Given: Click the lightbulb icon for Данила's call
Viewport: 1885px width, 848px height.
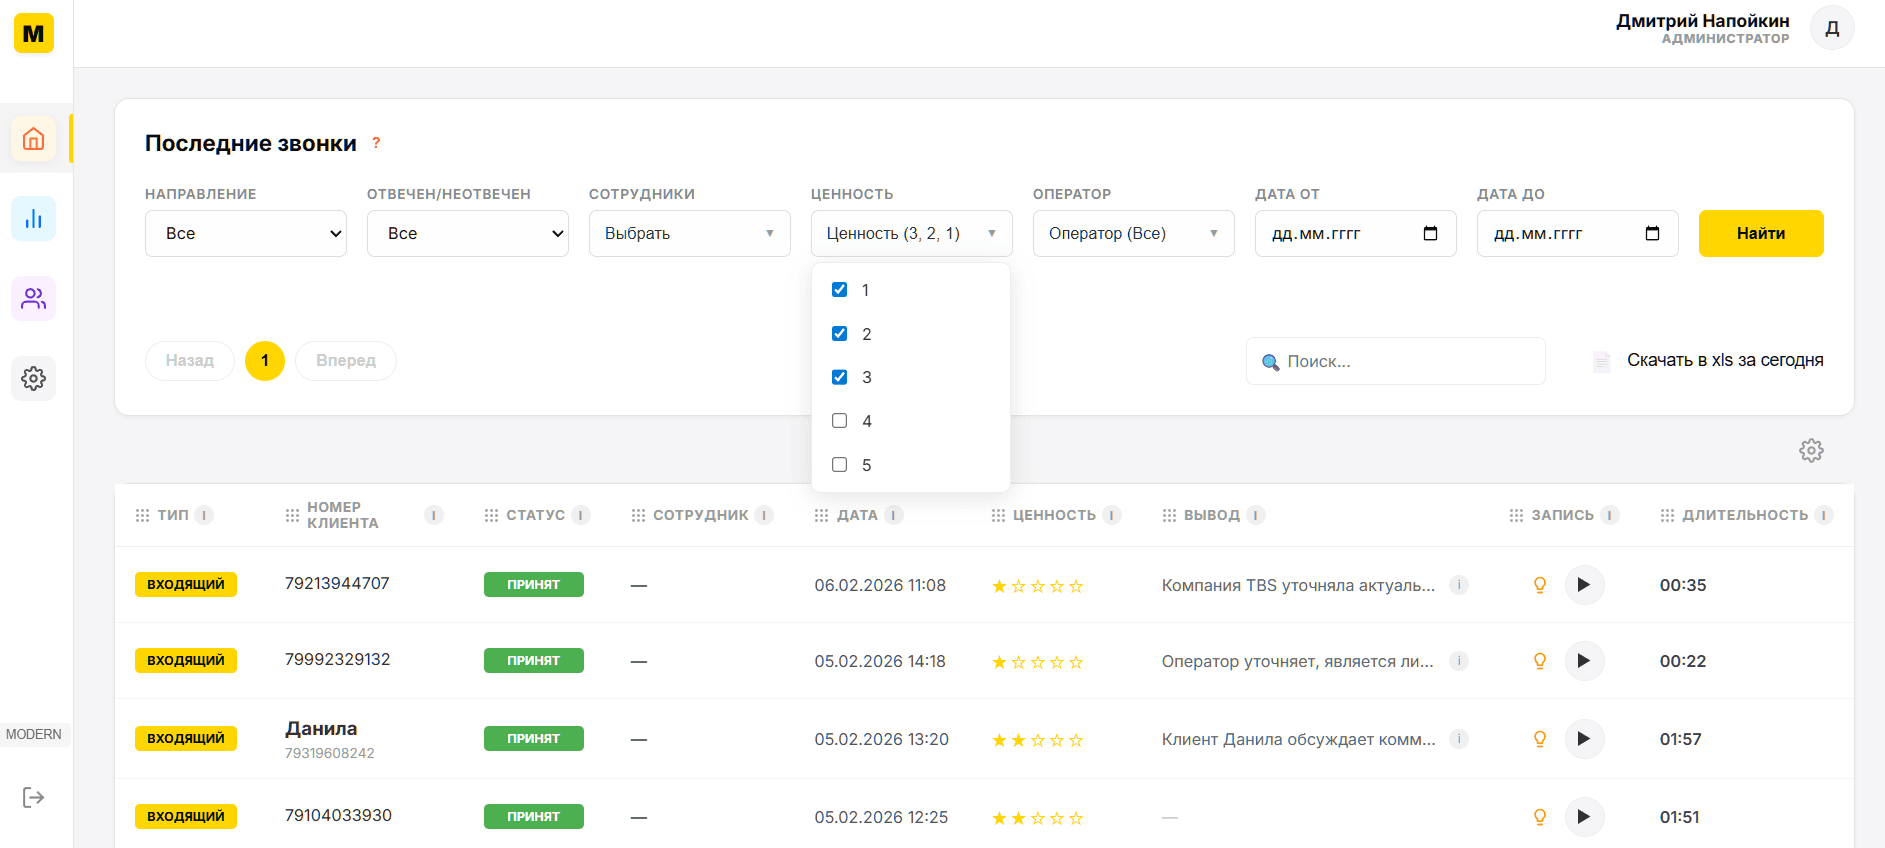Looking at the screenshot, I should tap(1540, 739).
